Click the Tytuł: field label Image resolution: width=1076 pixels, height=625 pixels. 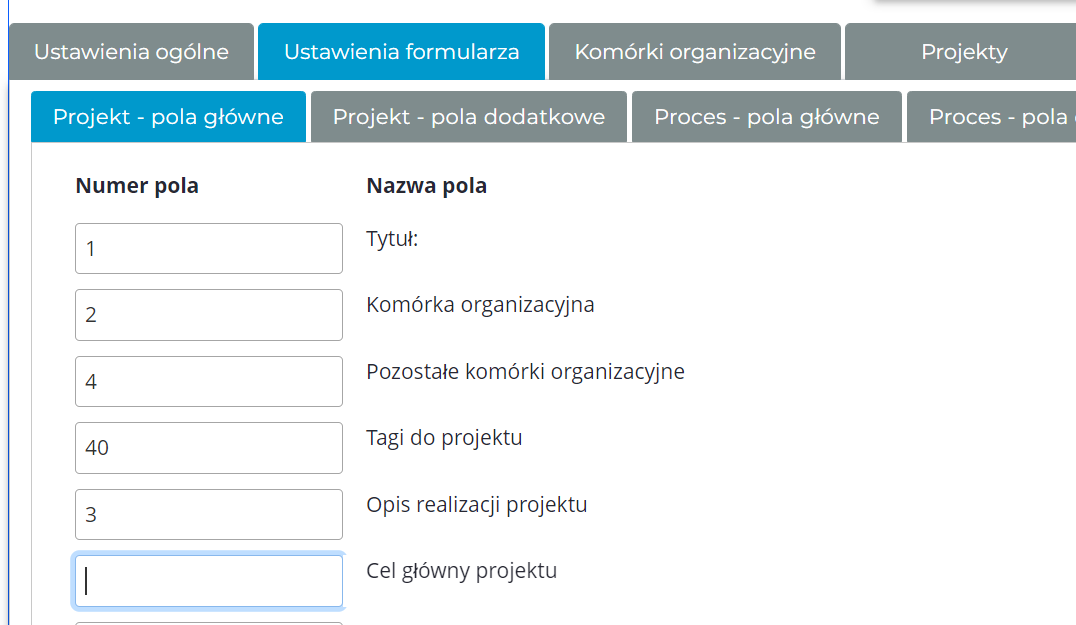[x=392, y=239]
